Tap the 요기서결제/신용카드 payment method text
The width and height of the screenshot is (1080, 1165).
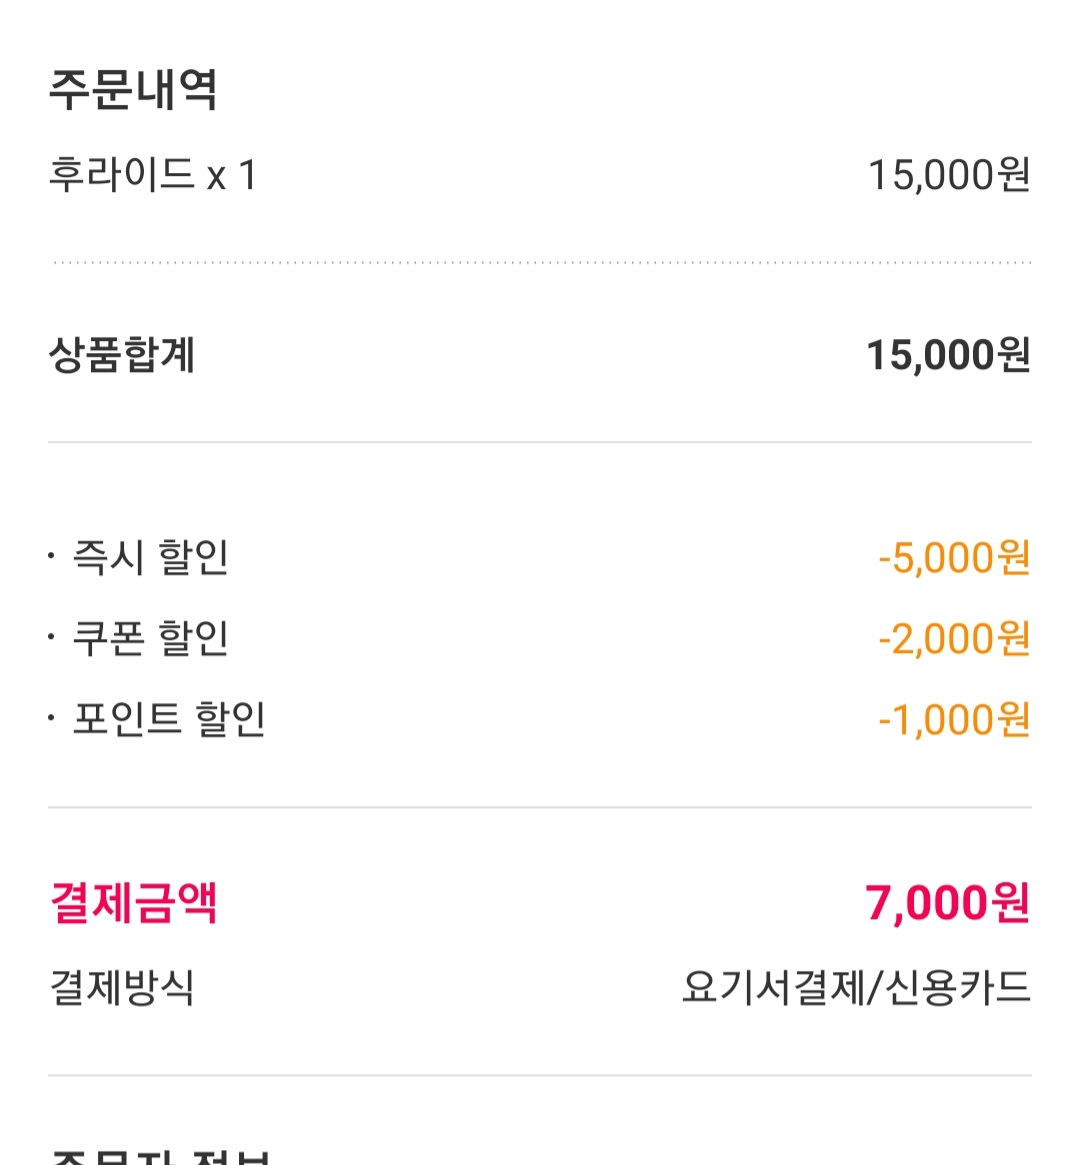tap(856, 988)
